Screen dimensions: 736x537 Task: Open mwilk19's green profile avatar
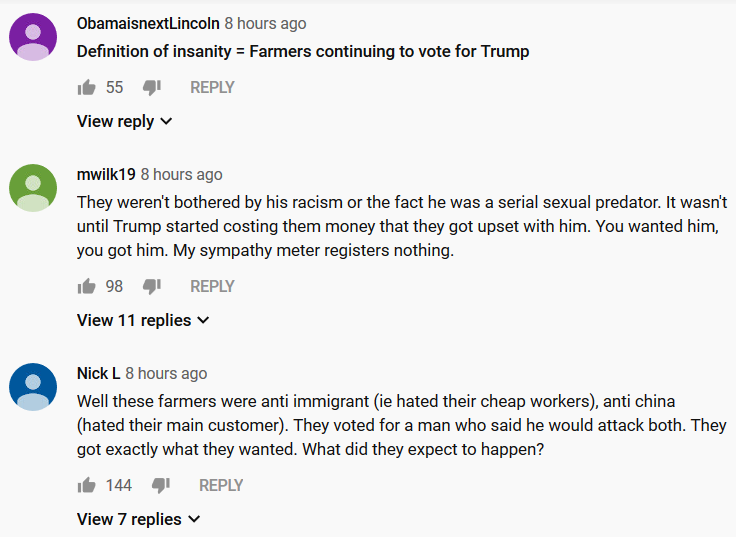(33, 188)
